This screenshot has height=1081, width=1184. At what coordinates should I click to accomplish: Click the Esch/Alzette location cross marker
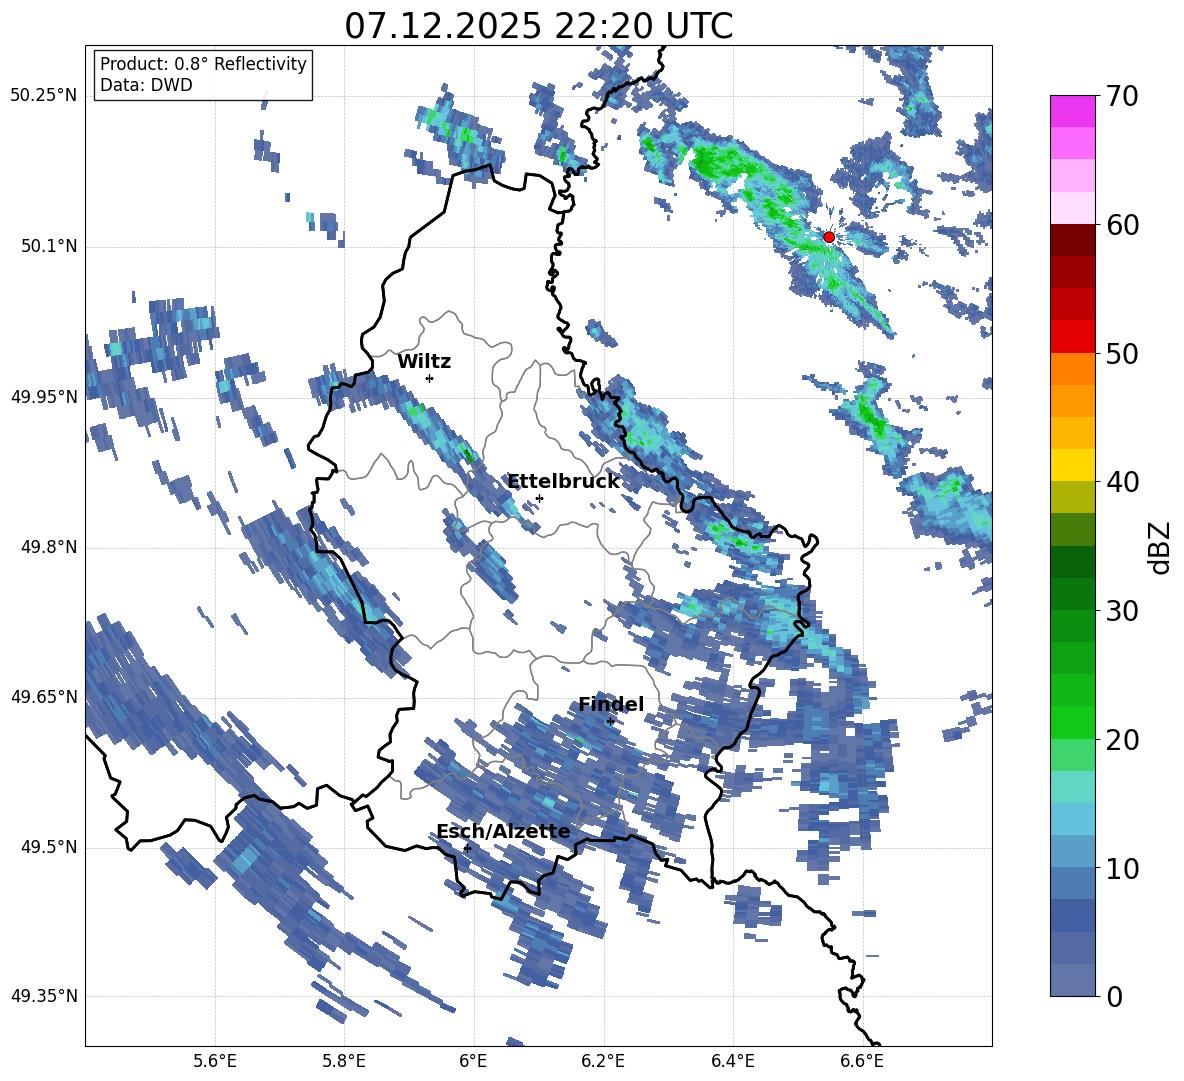click(x=467, y=848)
